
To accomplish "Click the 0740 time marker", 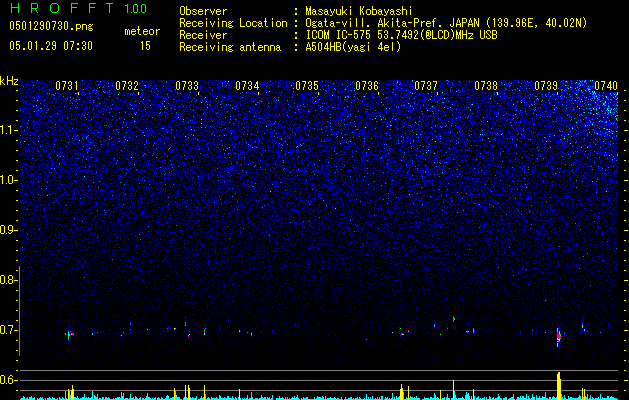I will 606,86.
